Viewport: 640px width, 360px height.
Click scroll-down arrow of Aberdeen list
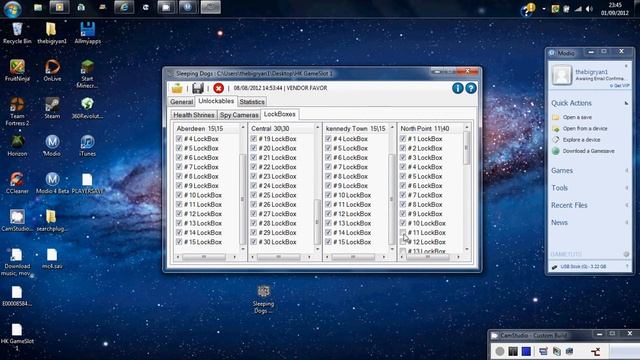tap(242, 249)
